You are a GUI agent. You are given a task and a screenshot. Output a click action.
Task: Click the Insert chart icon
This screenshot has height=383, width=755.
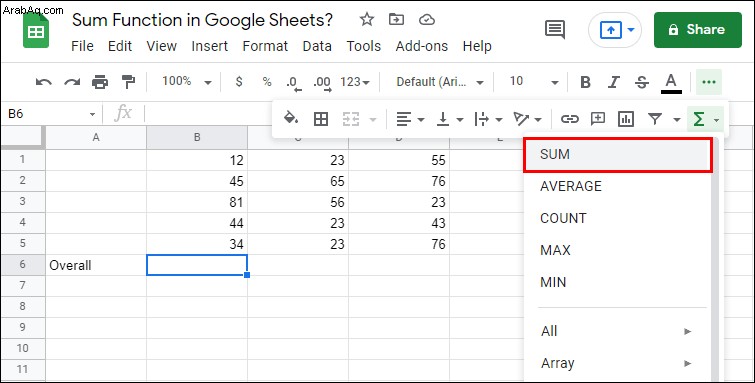coord(625,119)
